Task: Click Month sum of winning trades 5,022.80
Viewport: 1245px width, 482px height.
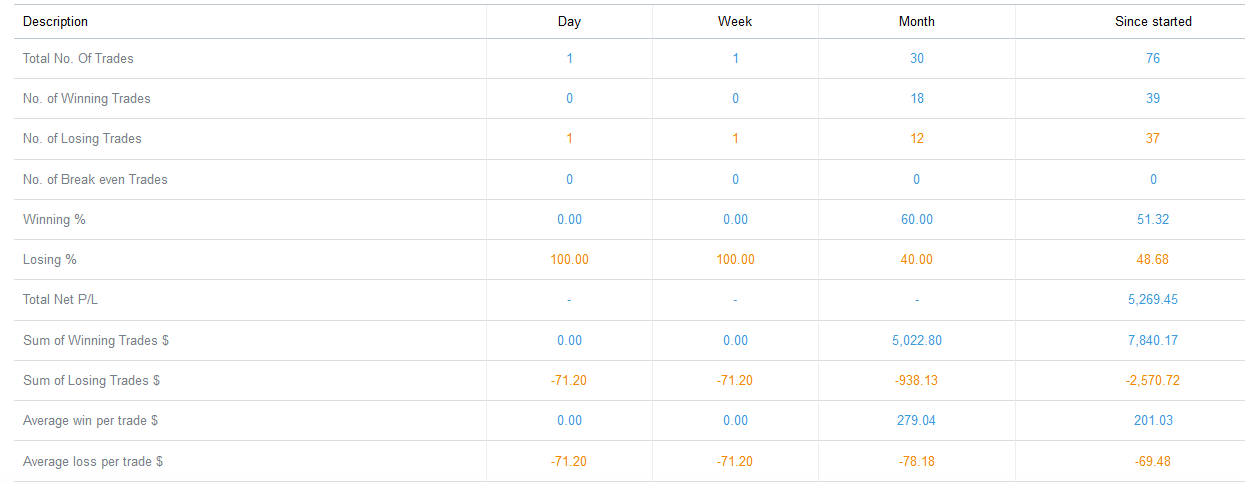Action: point(917,340)
